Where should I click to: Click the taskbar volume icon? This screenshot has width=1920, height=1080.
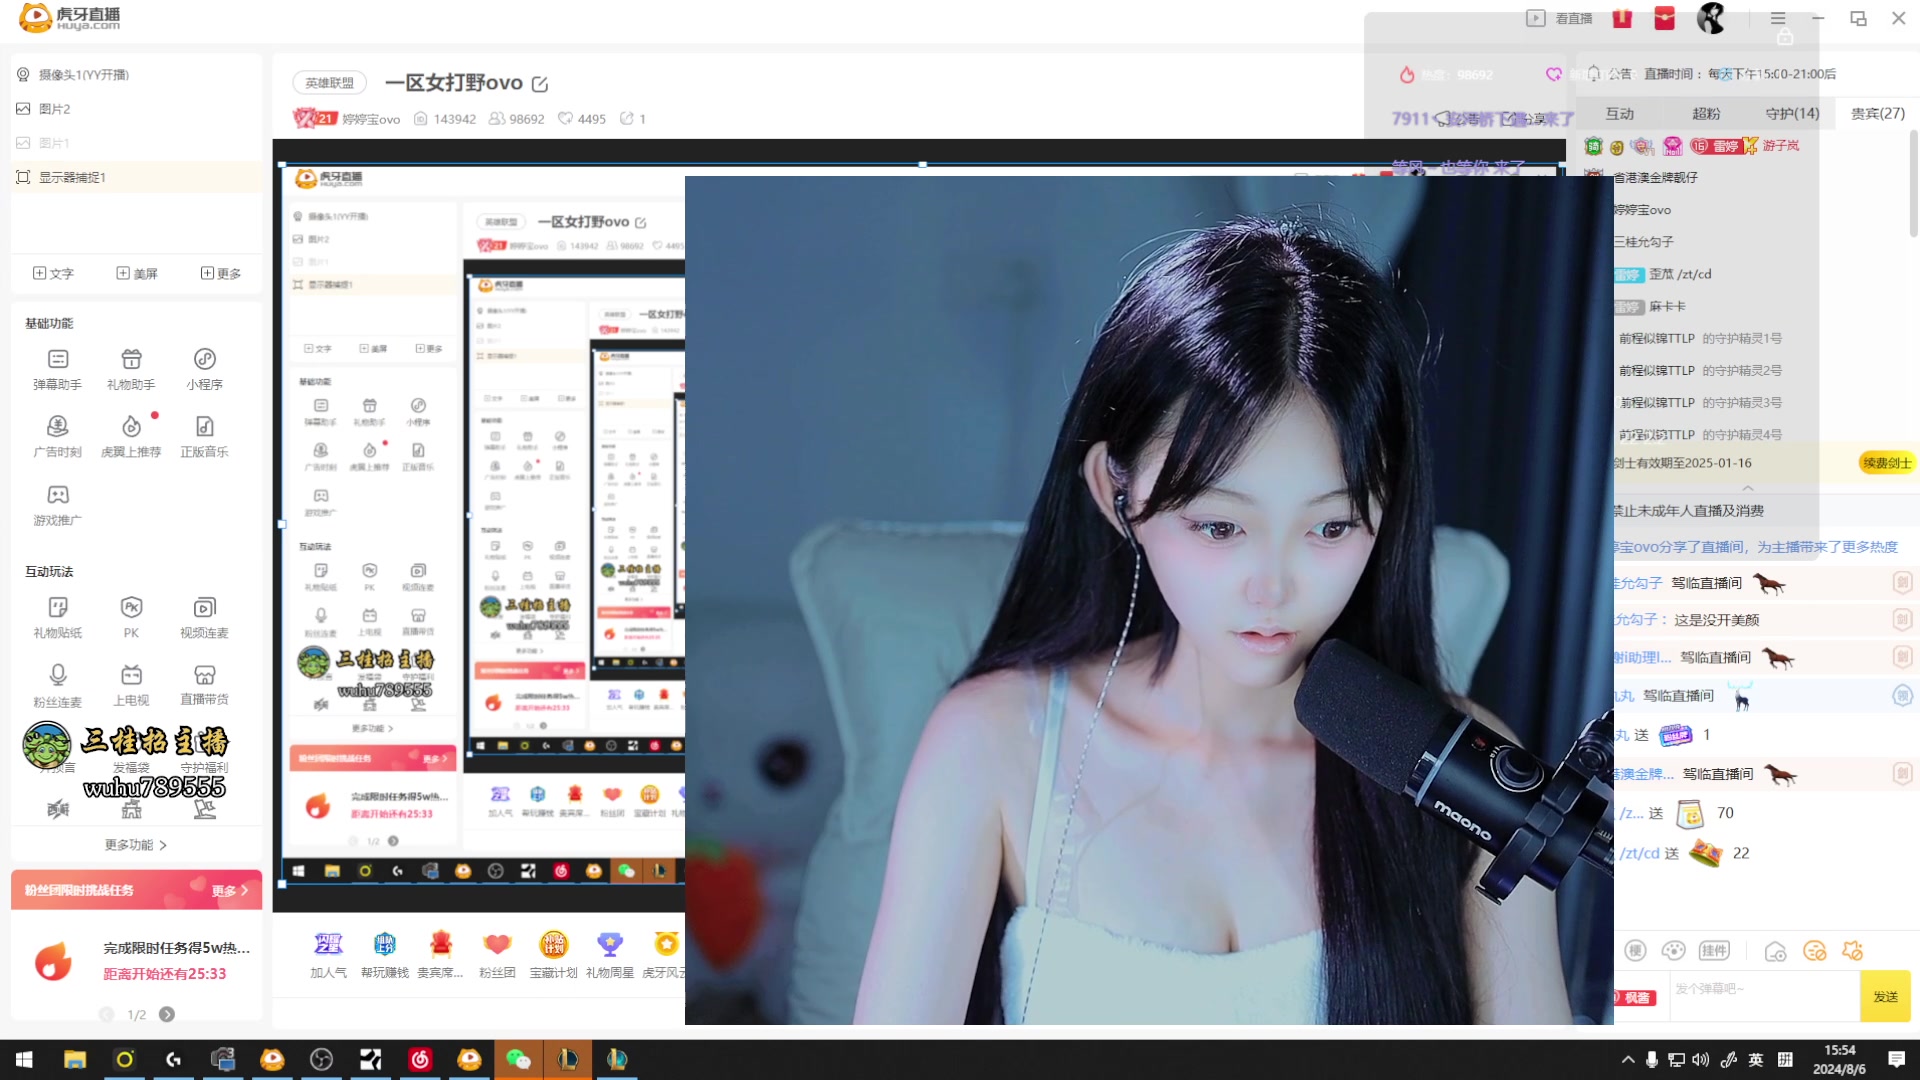click(1701, 1060)
